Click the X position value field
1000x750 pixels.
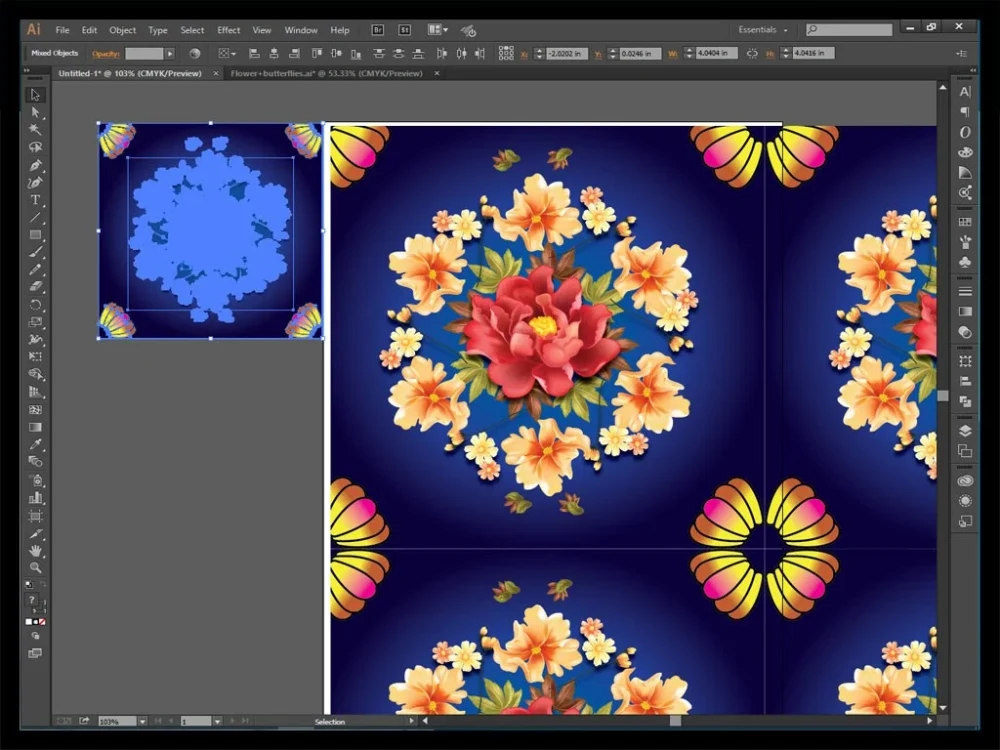coord(567,54)
